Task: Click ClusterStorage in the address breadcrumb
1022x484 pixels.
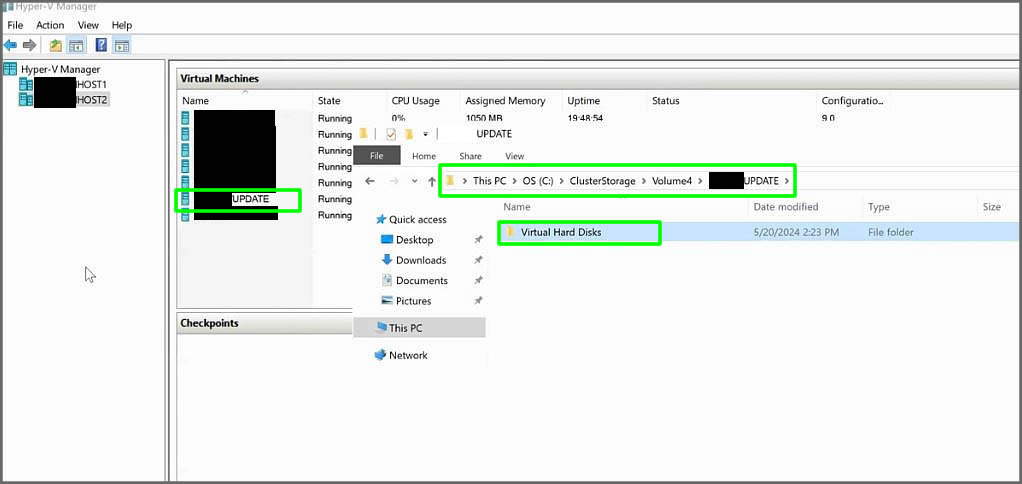Action: (x=602, y=181)
